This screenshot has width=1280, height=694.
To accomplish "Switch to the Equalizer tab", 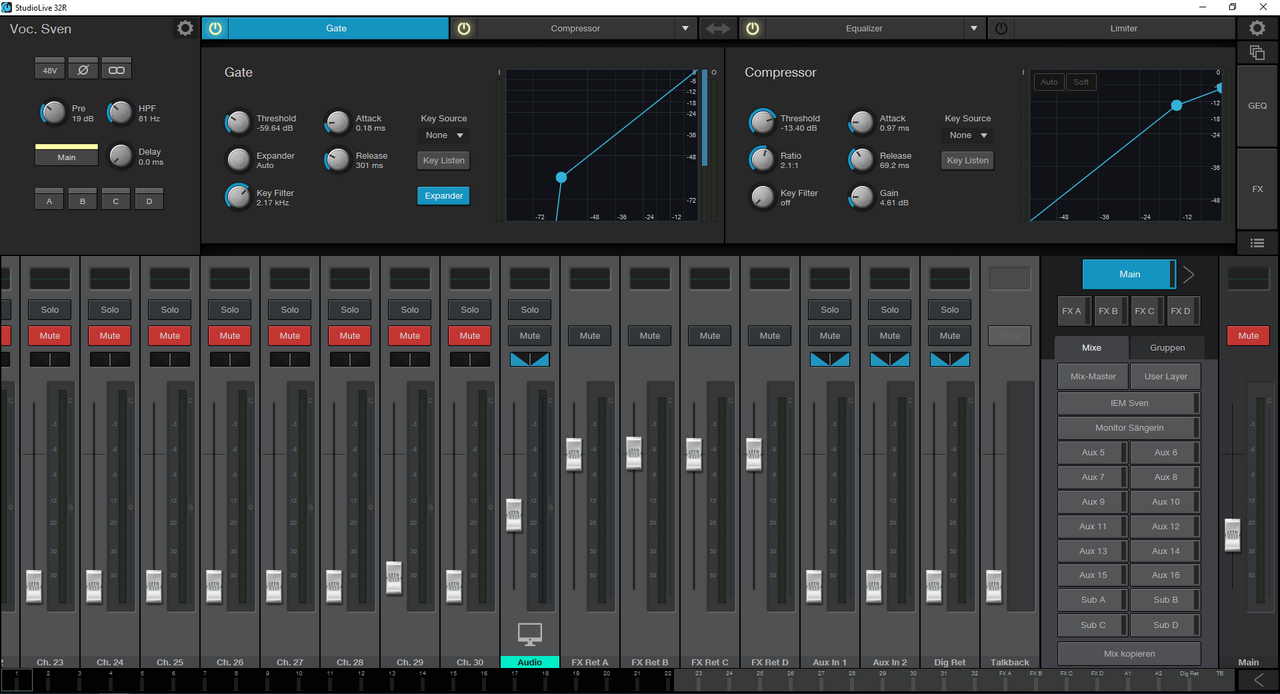I will click(864, 29).
